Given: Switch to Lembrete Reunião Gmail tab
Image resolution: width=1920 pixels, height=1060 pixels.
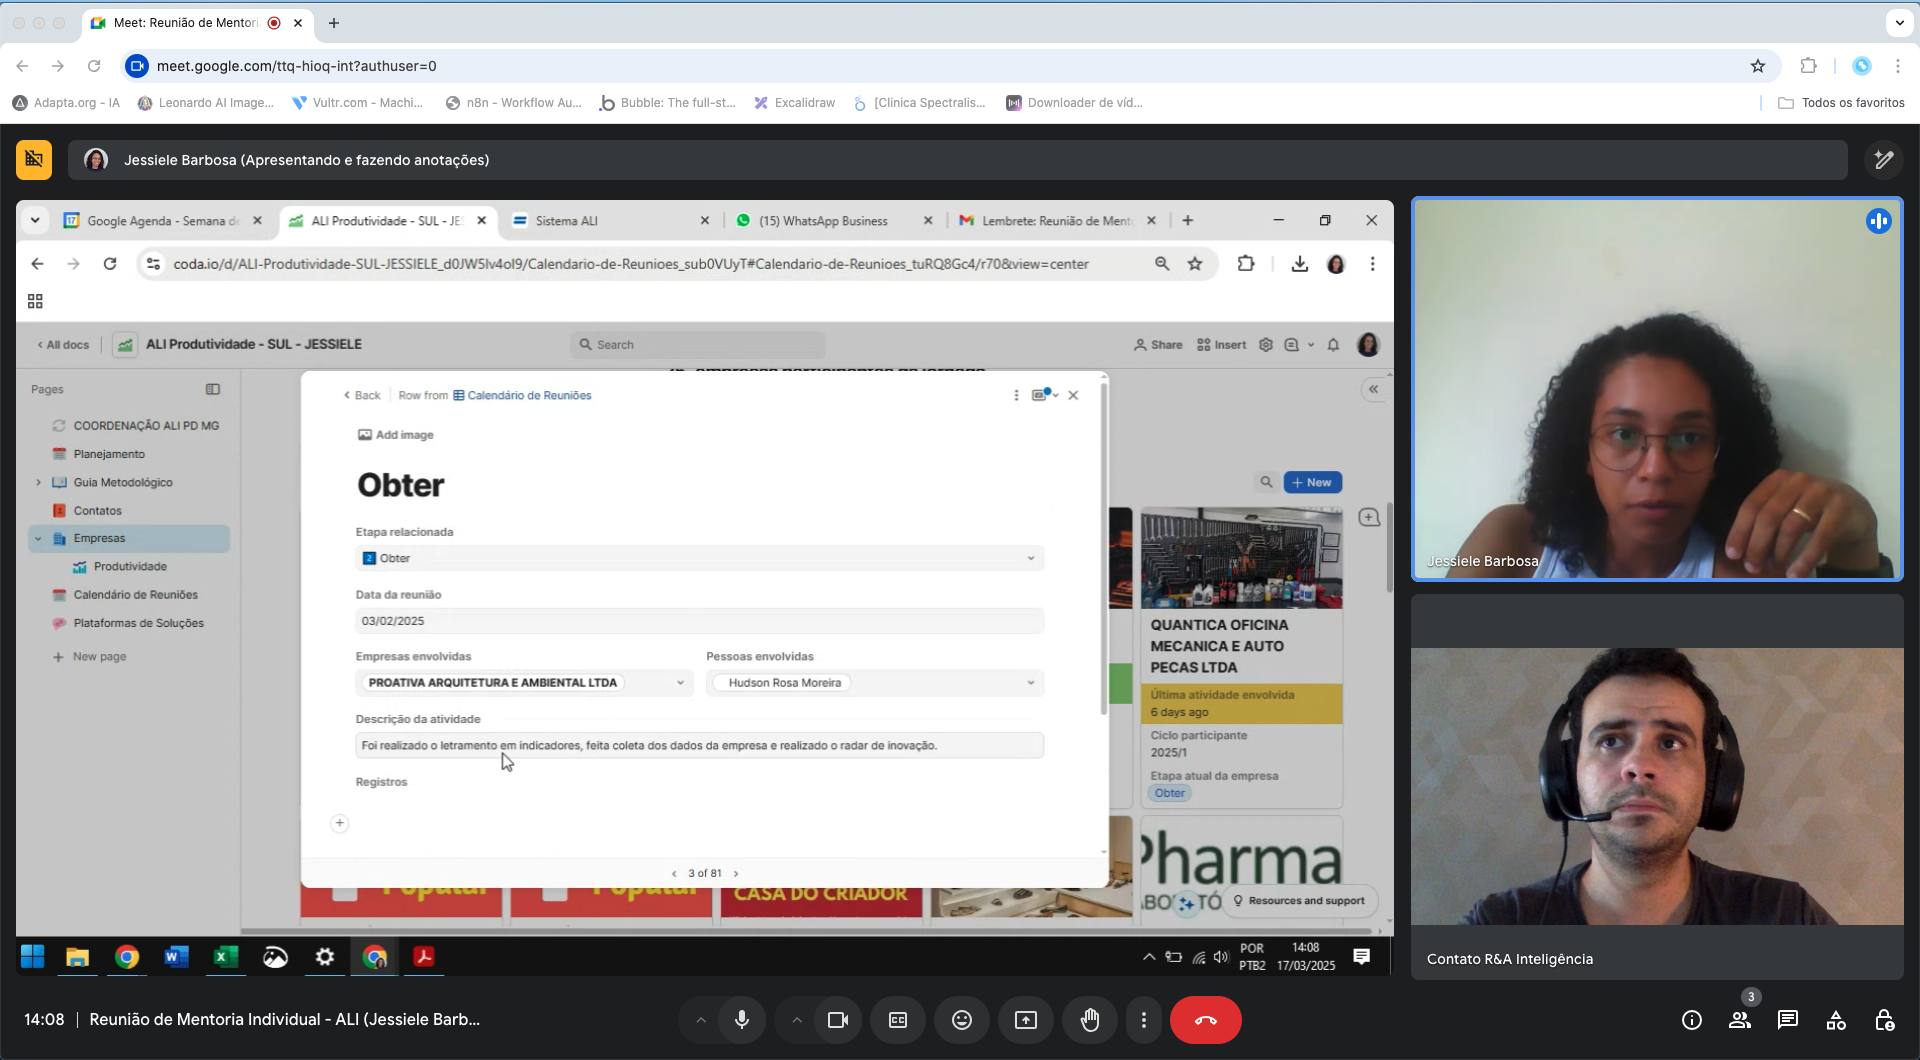Looking at the screenshot, I should click(1057, 221).
